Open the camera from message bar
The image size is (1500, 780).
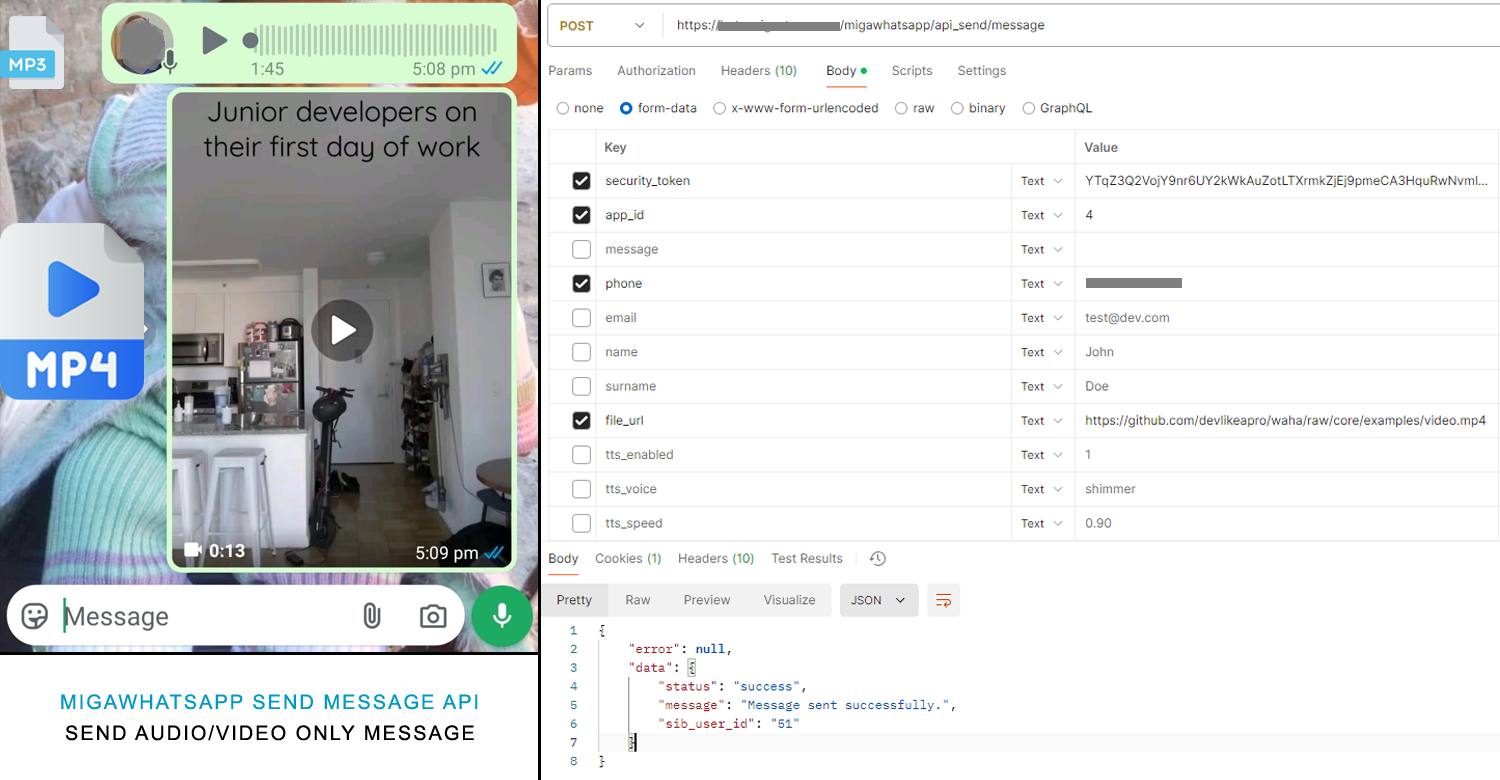(x=433, y=616)
